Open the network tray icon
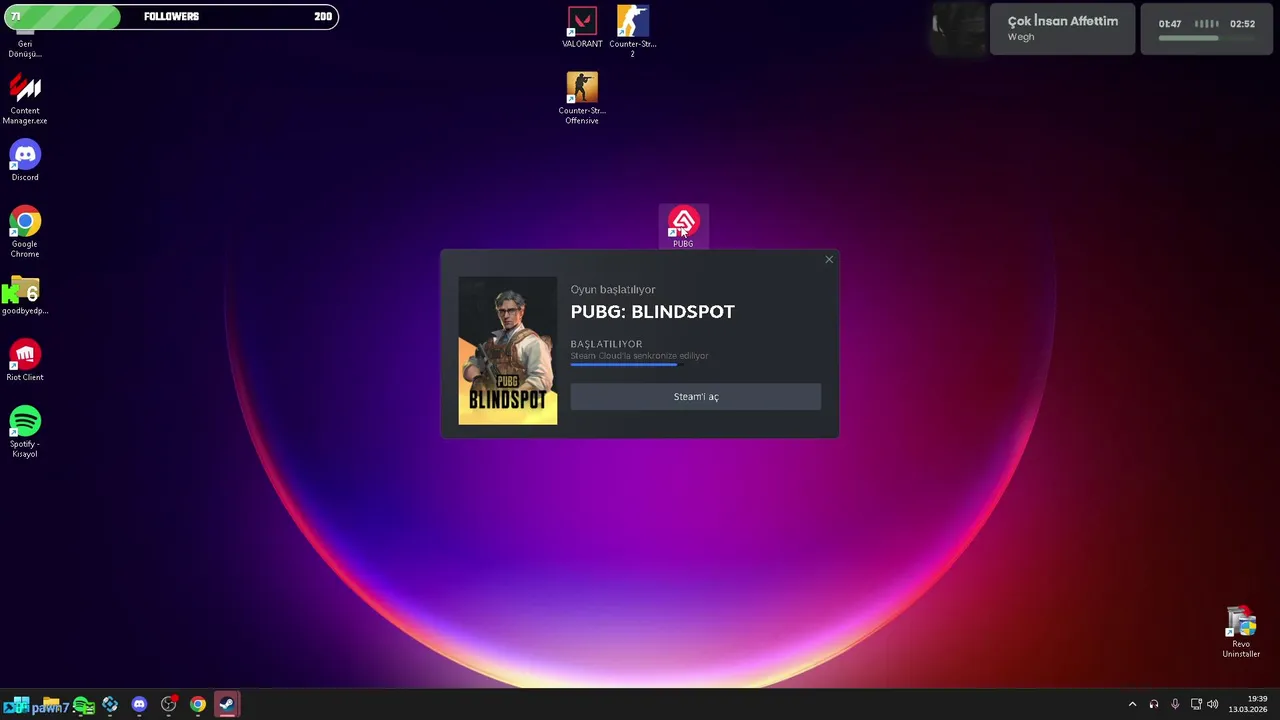Viewport: 1280px width, 720px height. [x=1196, y=704]
